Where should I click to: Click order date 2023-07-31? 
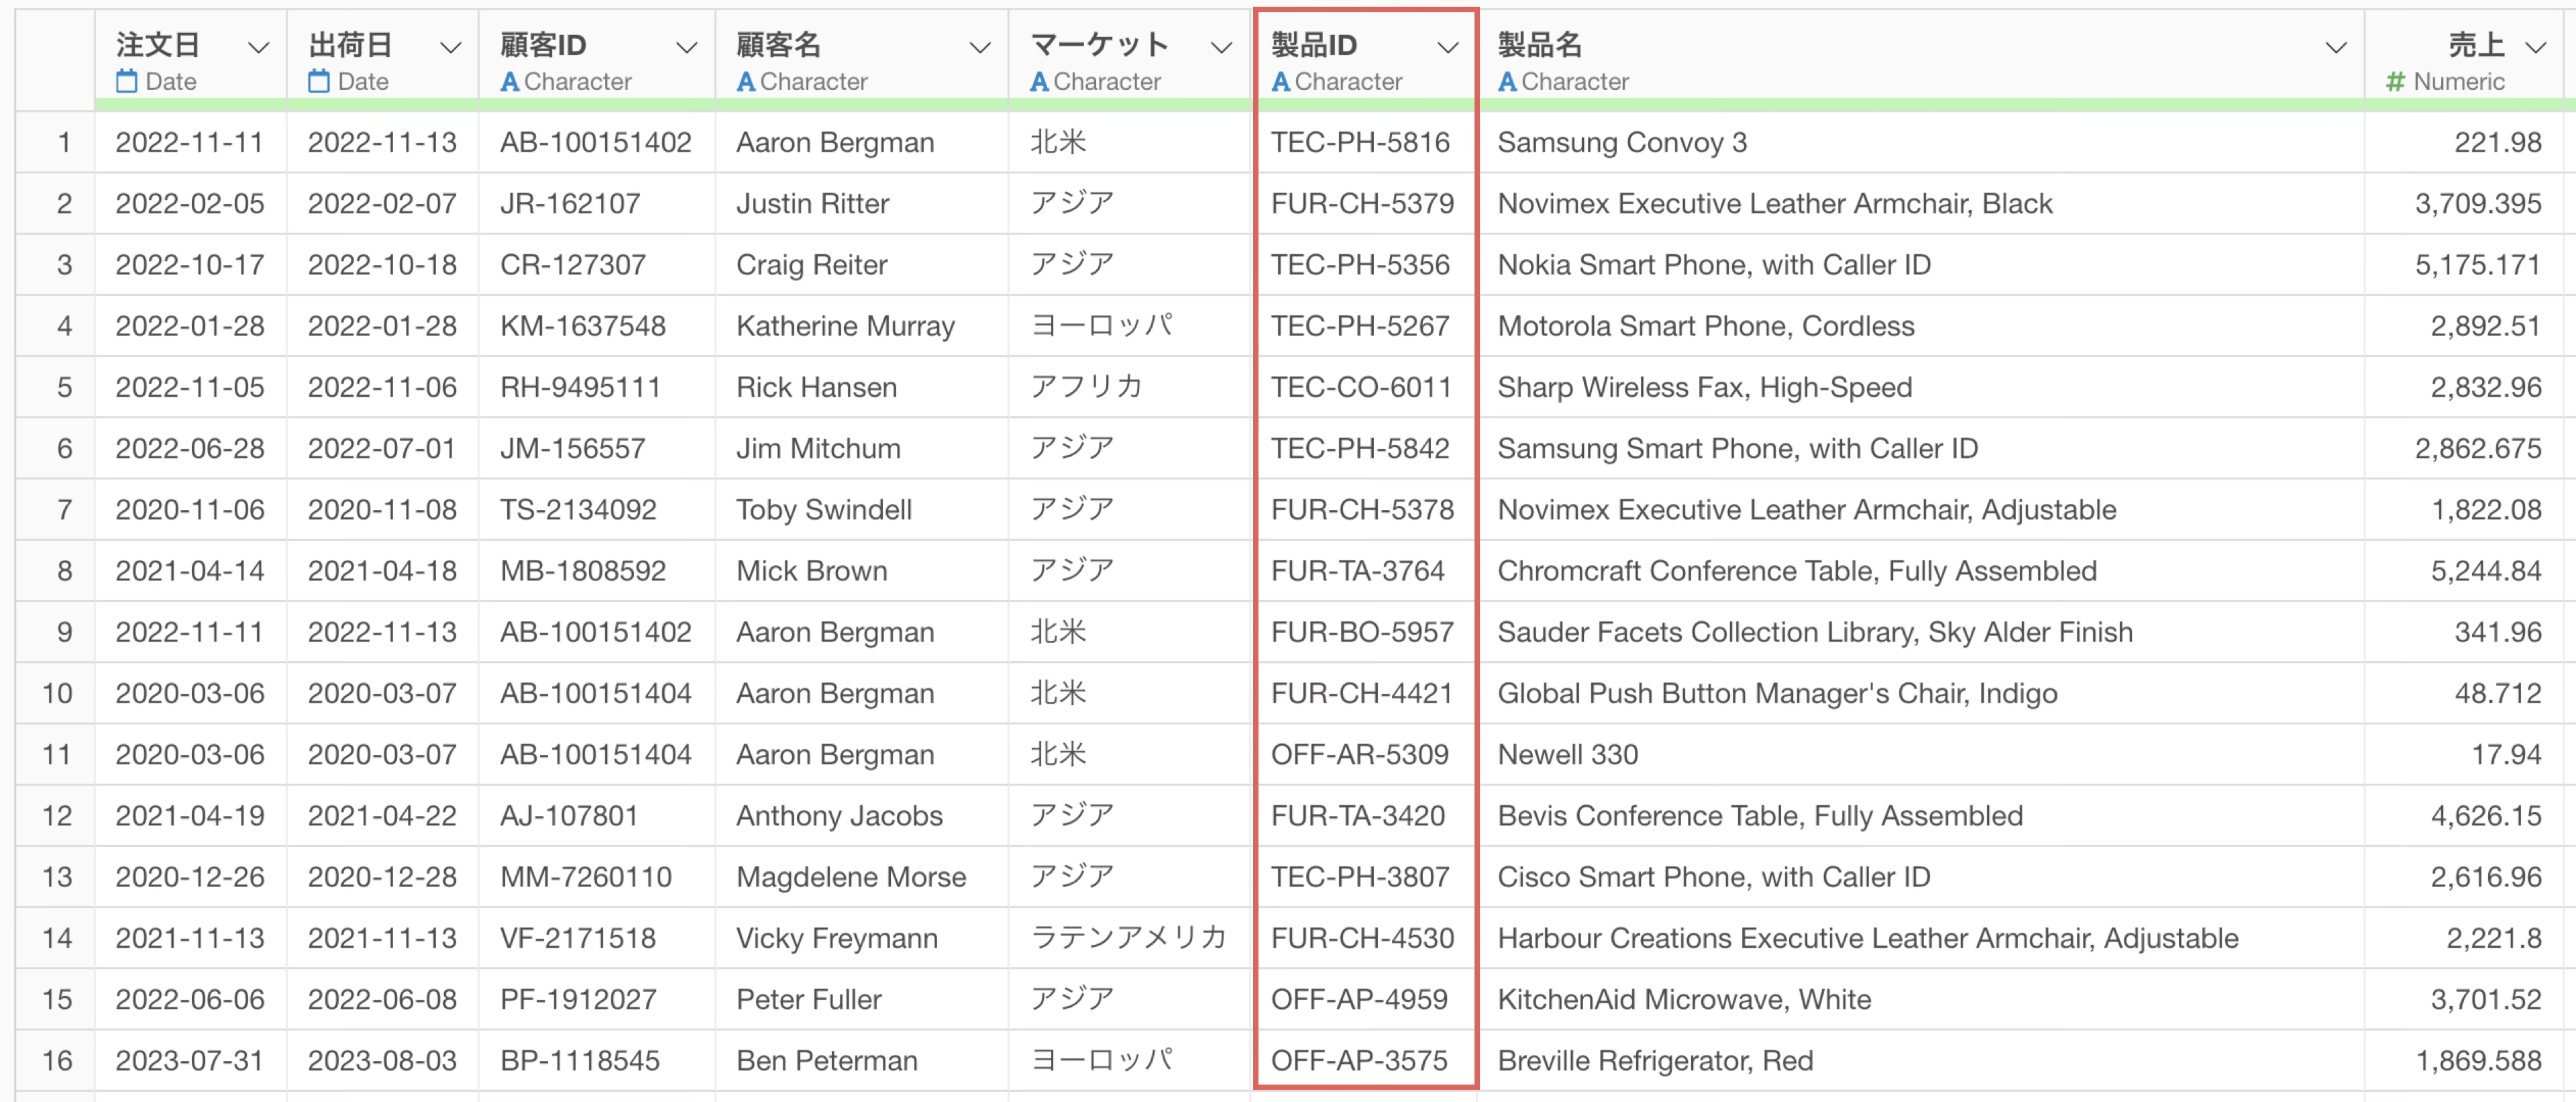pos(190,1061)
